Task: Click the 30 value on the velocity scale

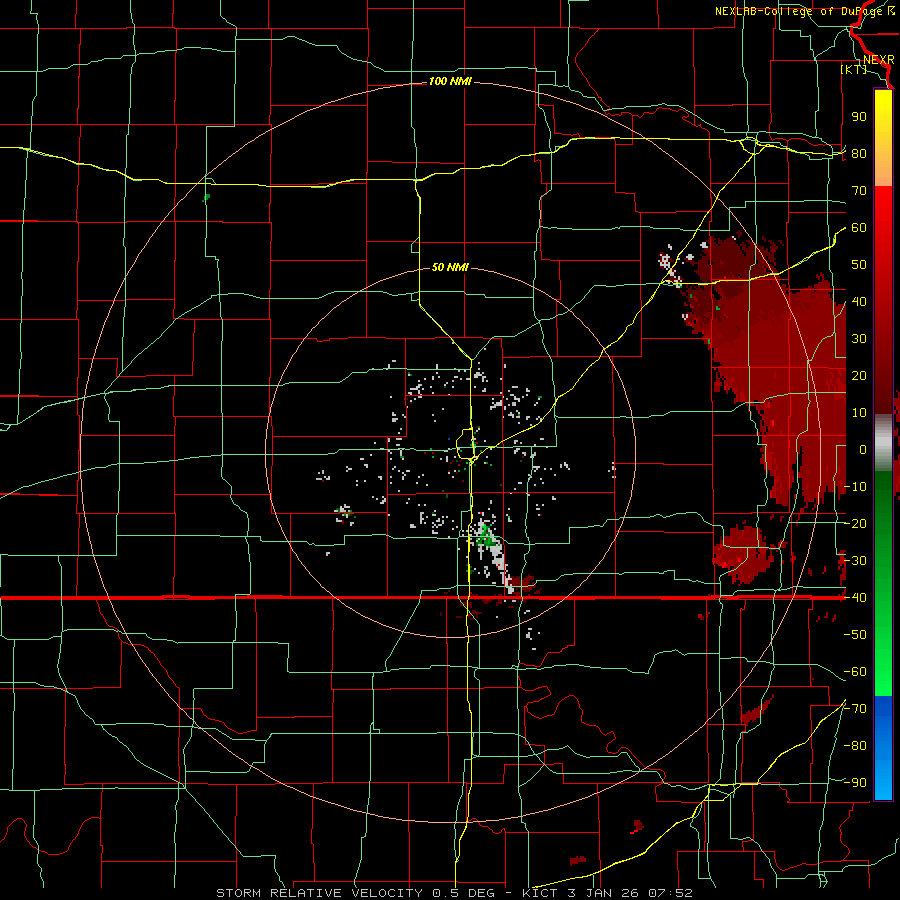Action: tap(859, 339)
